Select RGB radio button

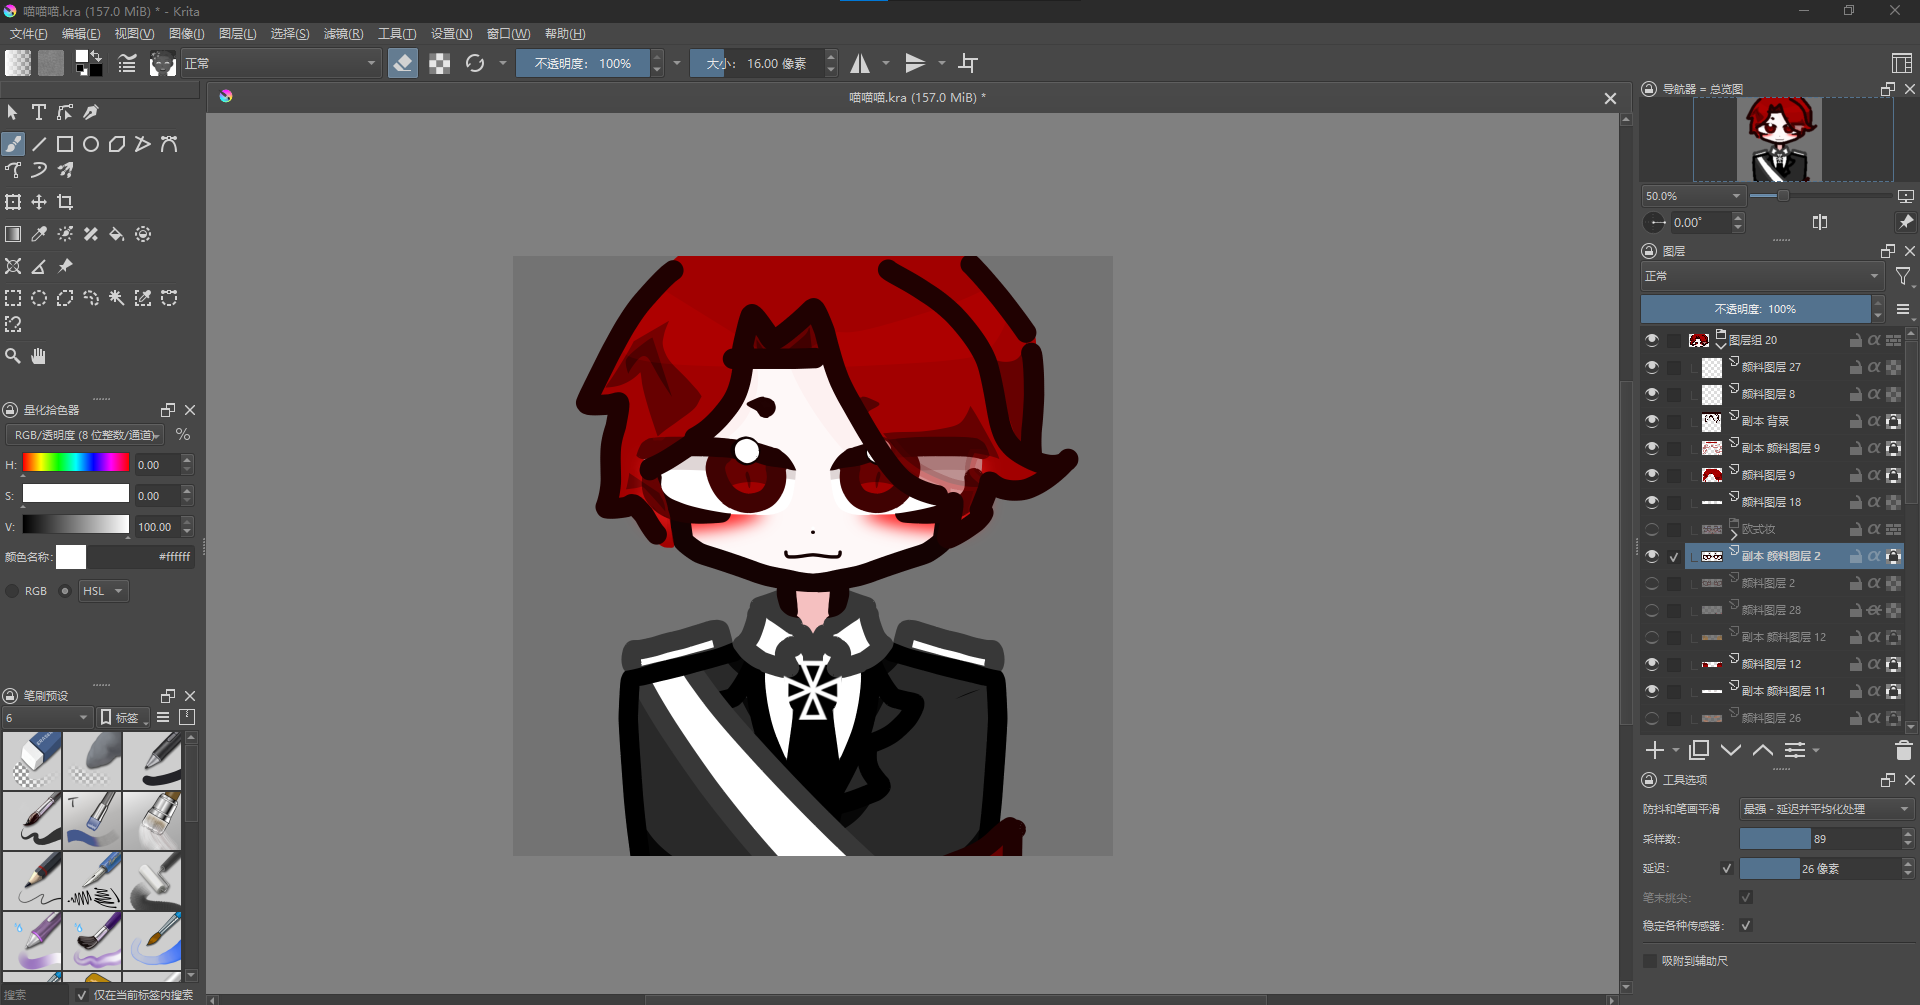pyautogui.click(x=12, y=591)
